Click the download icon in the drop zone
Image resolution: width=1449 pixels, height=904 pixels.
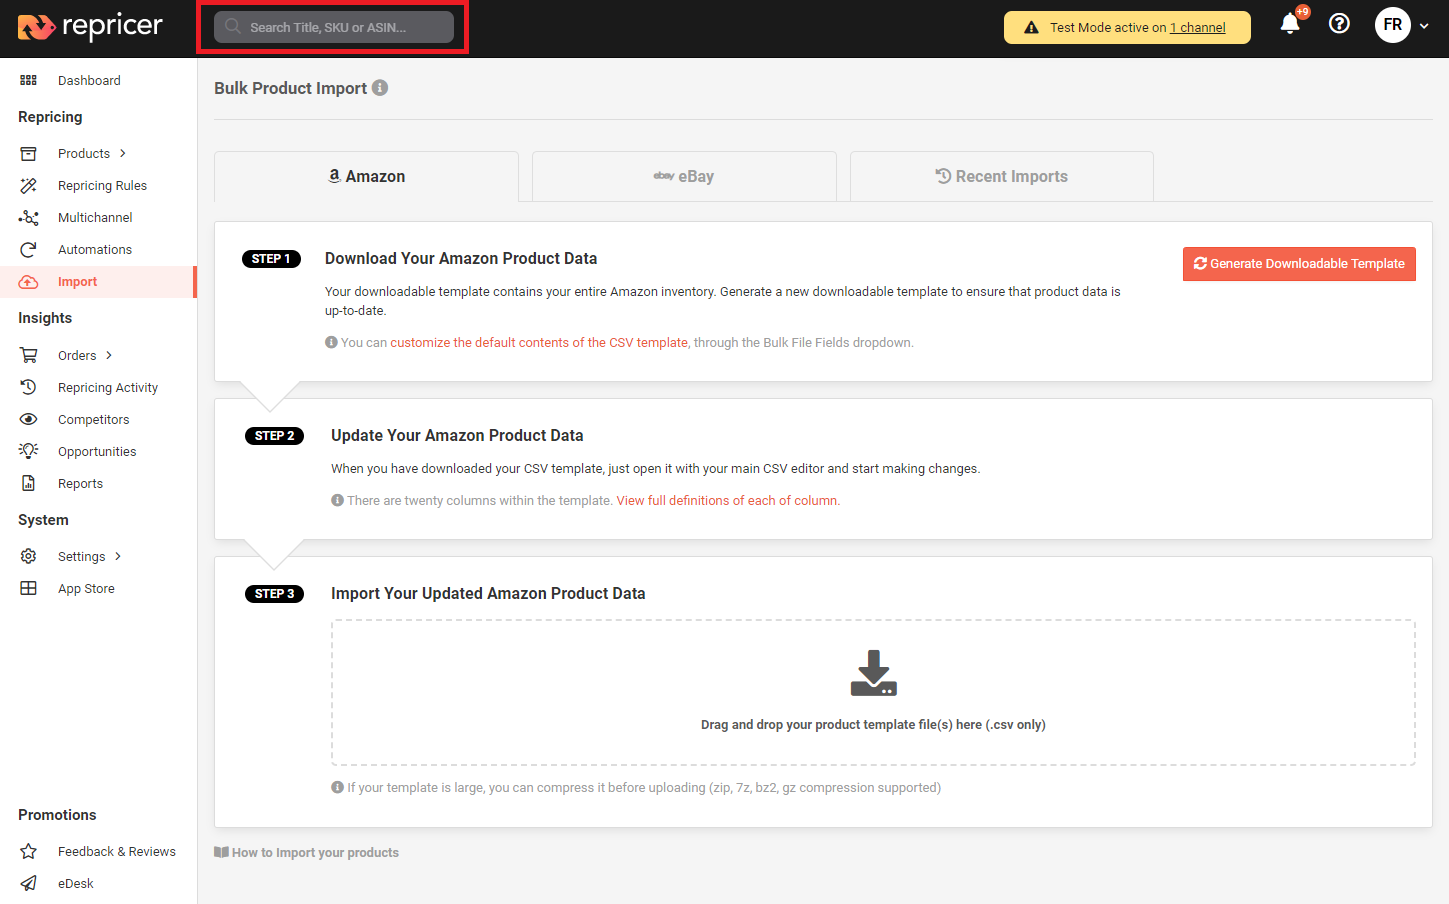(873, 673)
